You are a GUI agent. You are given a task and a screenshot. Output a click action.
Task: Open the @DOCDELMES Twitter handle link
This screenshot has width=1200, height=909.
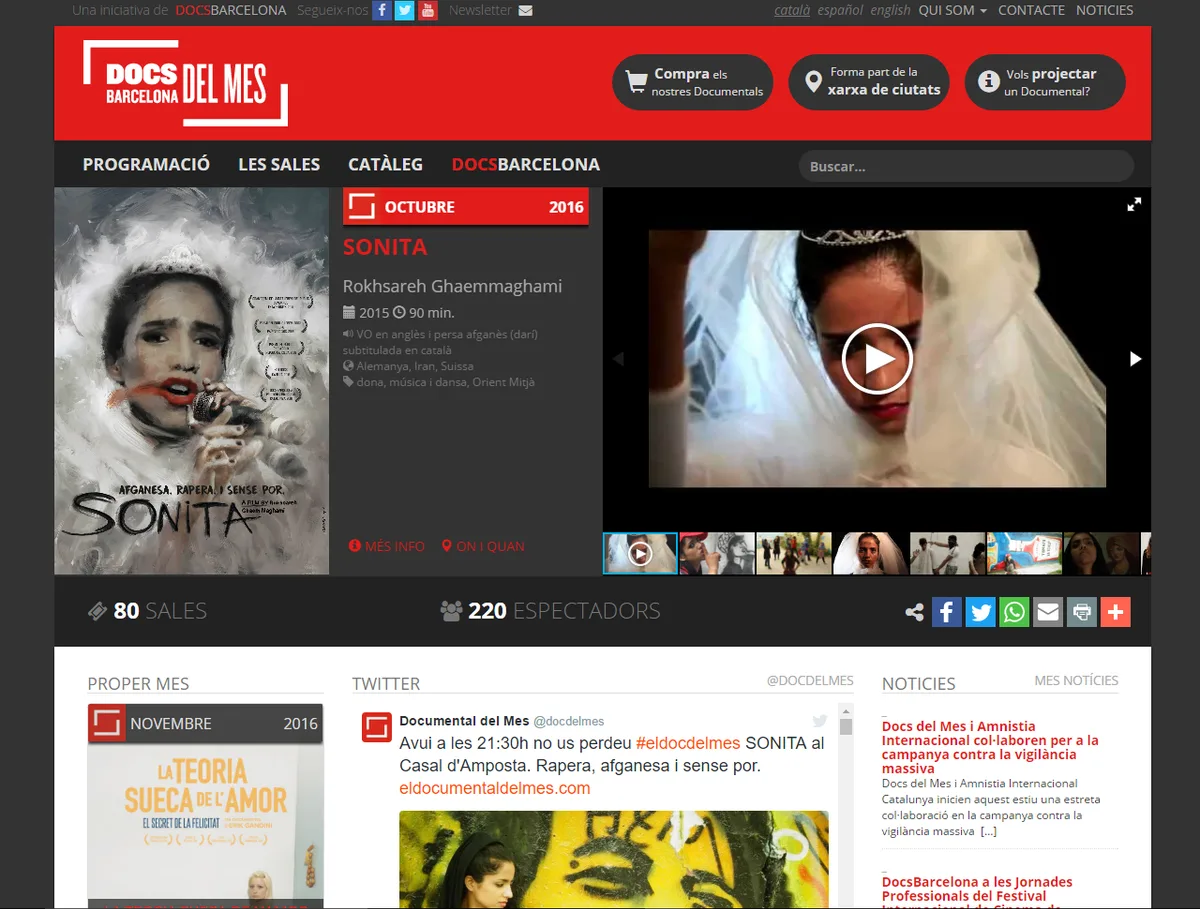[810, 680]
